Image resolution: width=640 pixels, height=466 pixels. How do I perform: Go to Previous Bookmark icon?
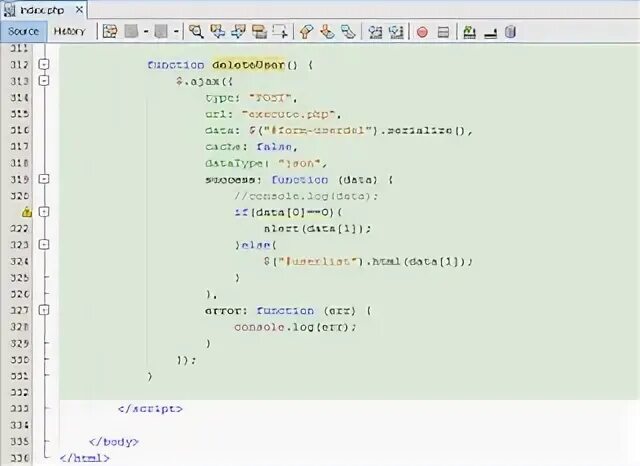[x=306, y=31]
